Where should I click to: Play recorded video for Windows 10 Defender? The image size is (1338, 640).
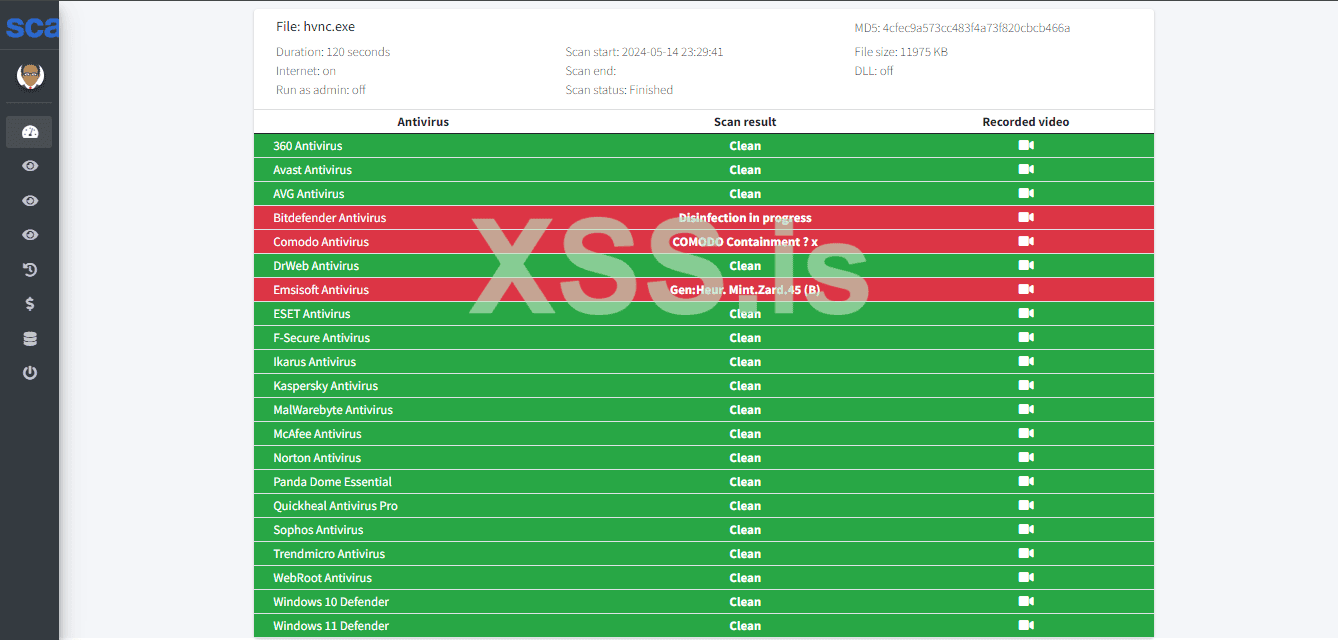pos(1026,601)
